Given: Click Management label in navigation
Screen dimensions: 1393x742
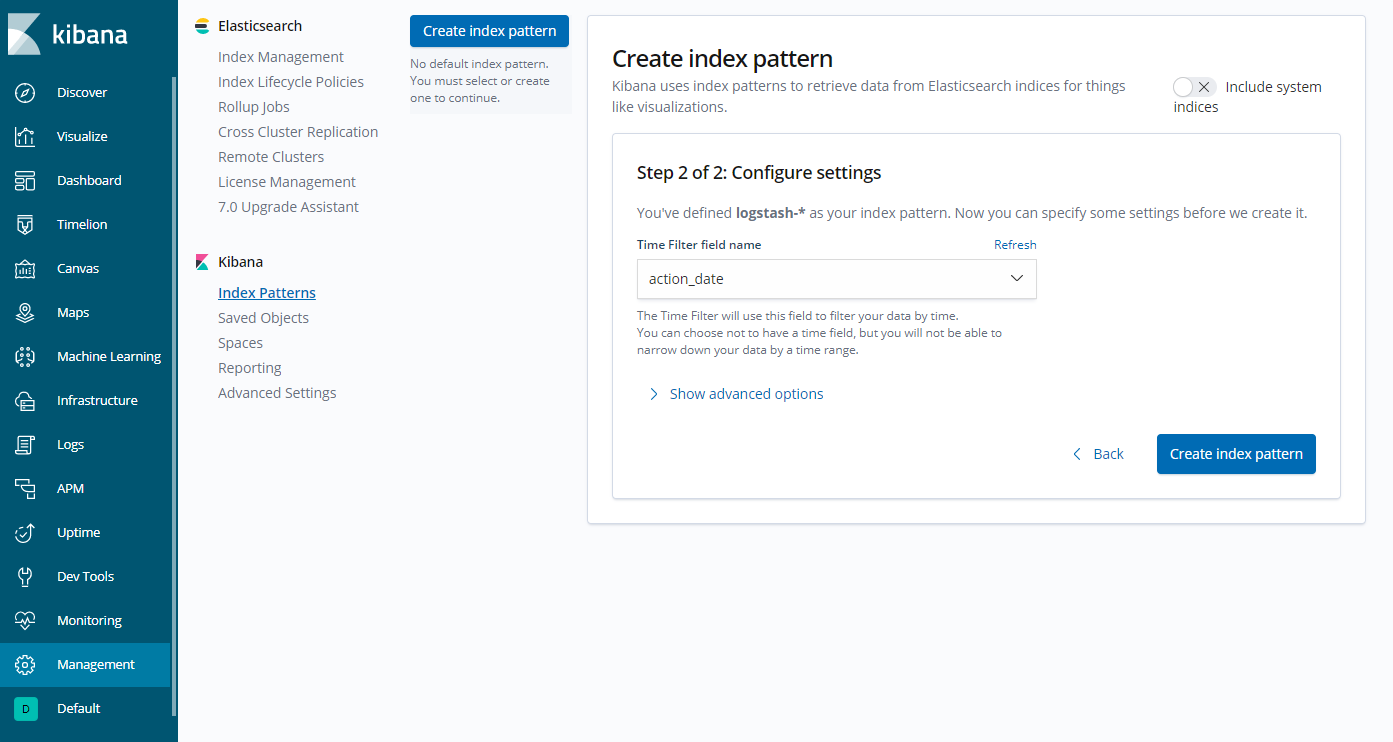Looking at the screenshot, I should [x=96, y=664].
